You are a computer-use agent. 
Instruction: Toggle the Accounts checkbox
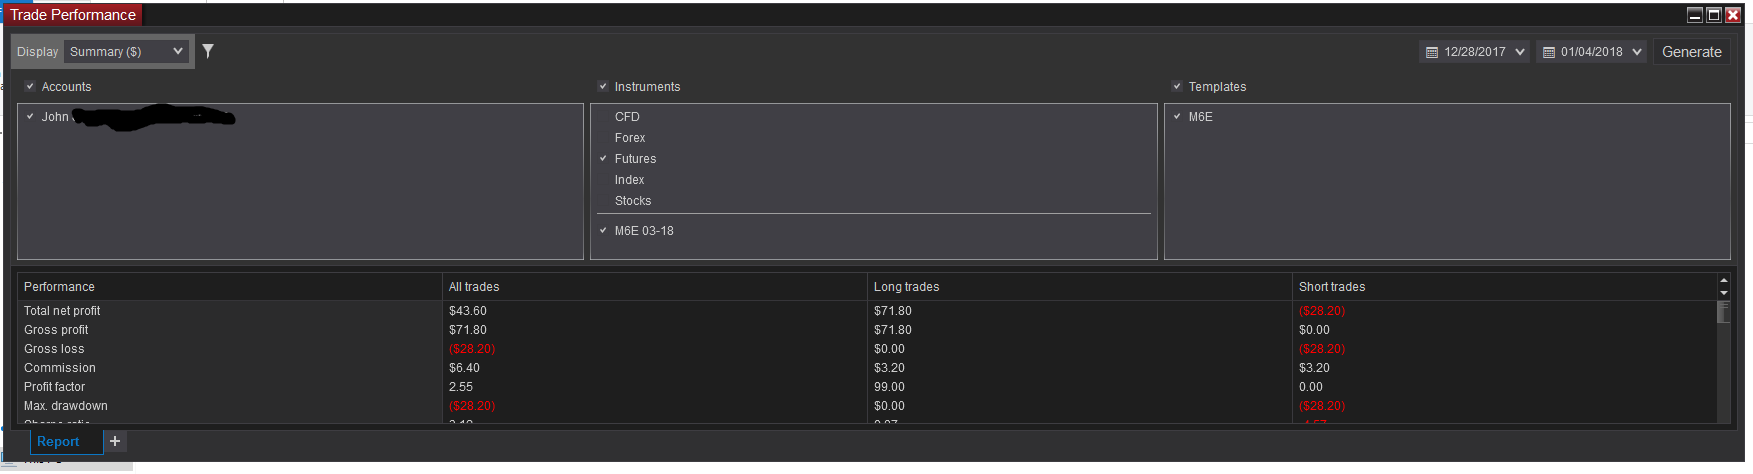click(30, 87)
